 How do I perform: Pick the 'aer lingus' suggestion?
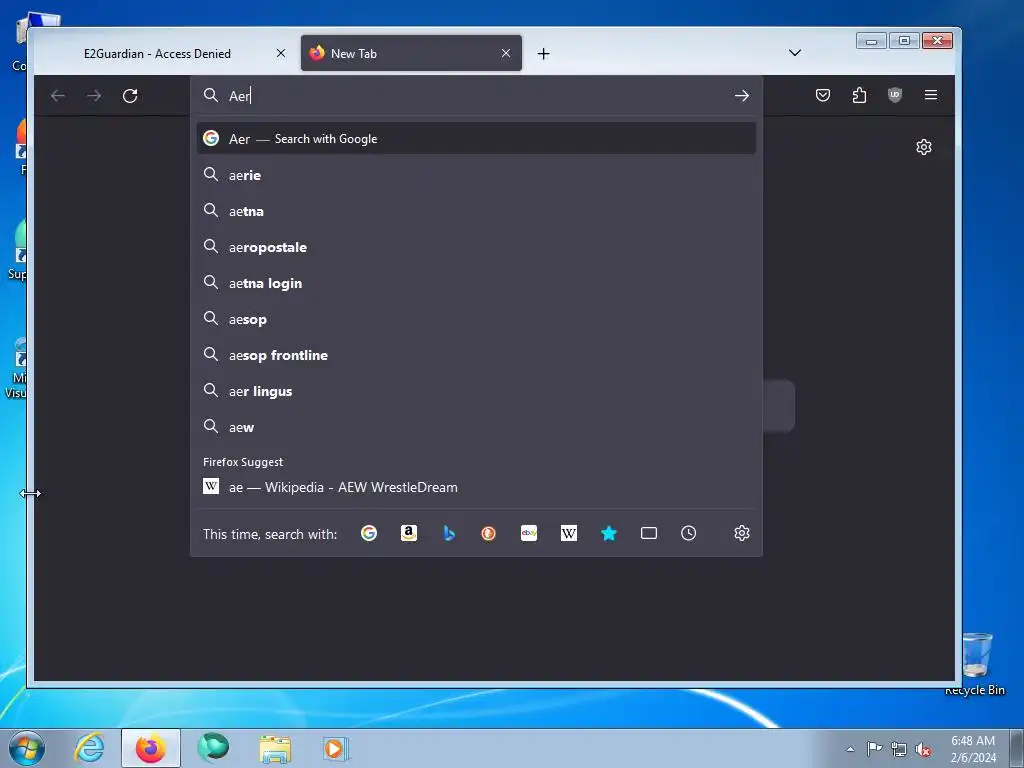point(476,391)
